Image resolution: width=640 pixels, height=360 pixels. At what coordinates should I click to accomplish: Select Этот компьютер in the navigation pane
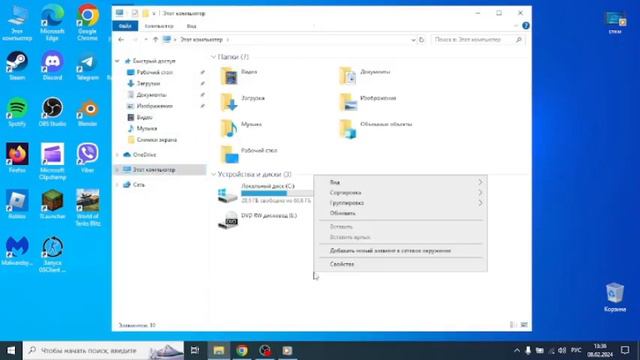161,169
